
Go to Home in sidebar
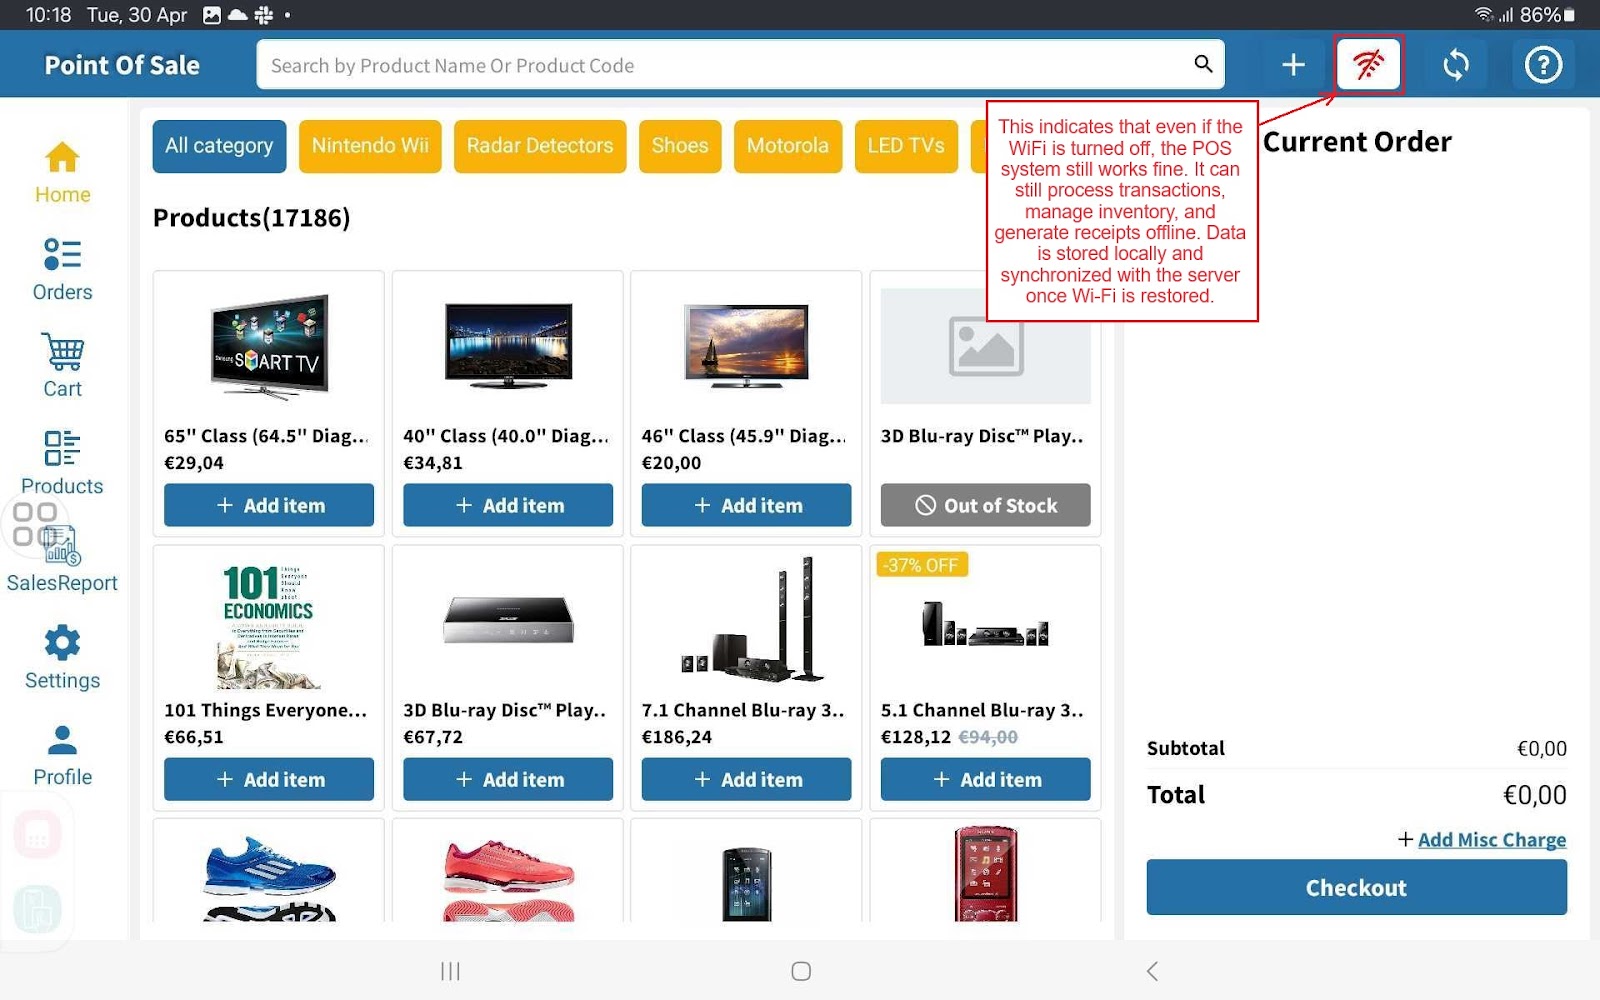click(62, 172)
